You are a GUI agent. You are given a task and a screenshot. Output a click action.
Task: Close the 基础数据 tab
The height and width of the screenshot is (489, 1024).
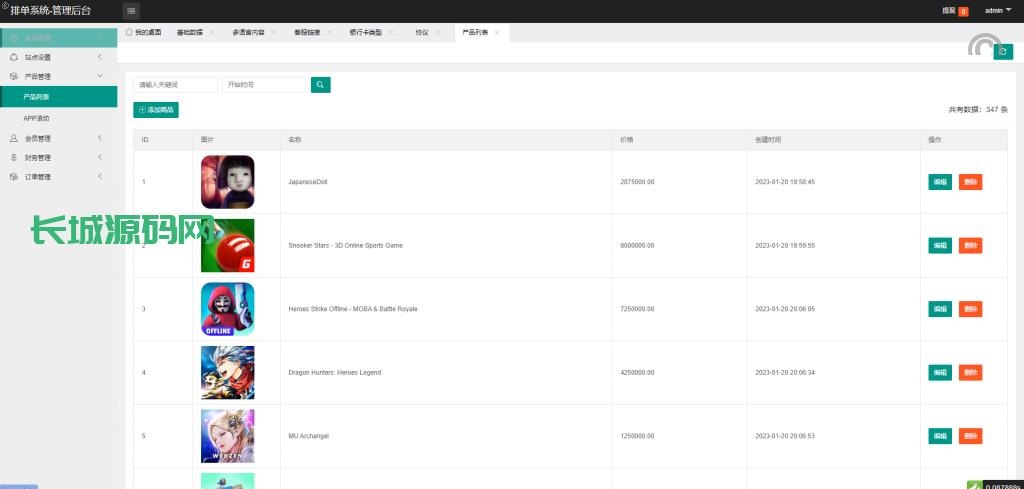(x=212, y=32)
